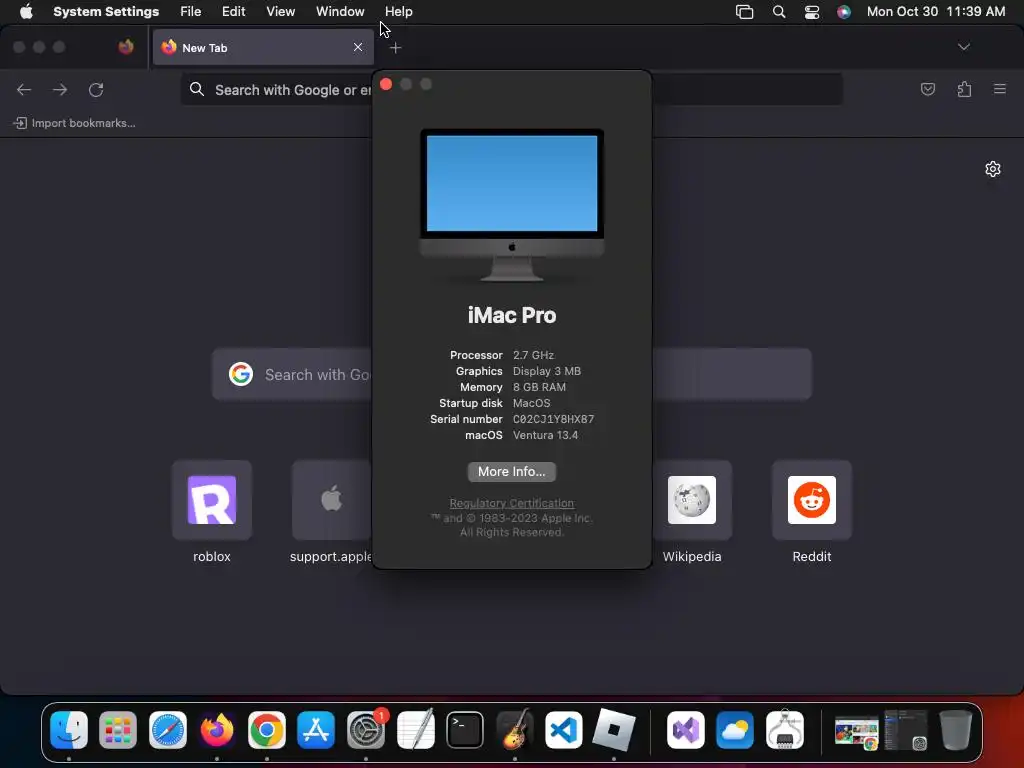Click Import bookmarks in Firefox toolbar
This screenshot has width=1024, height=768.
click(x=74, y=123)
